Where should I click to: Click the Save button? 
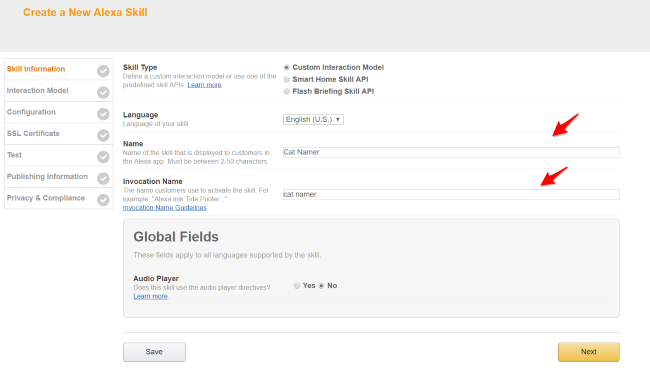click(154, 352)
